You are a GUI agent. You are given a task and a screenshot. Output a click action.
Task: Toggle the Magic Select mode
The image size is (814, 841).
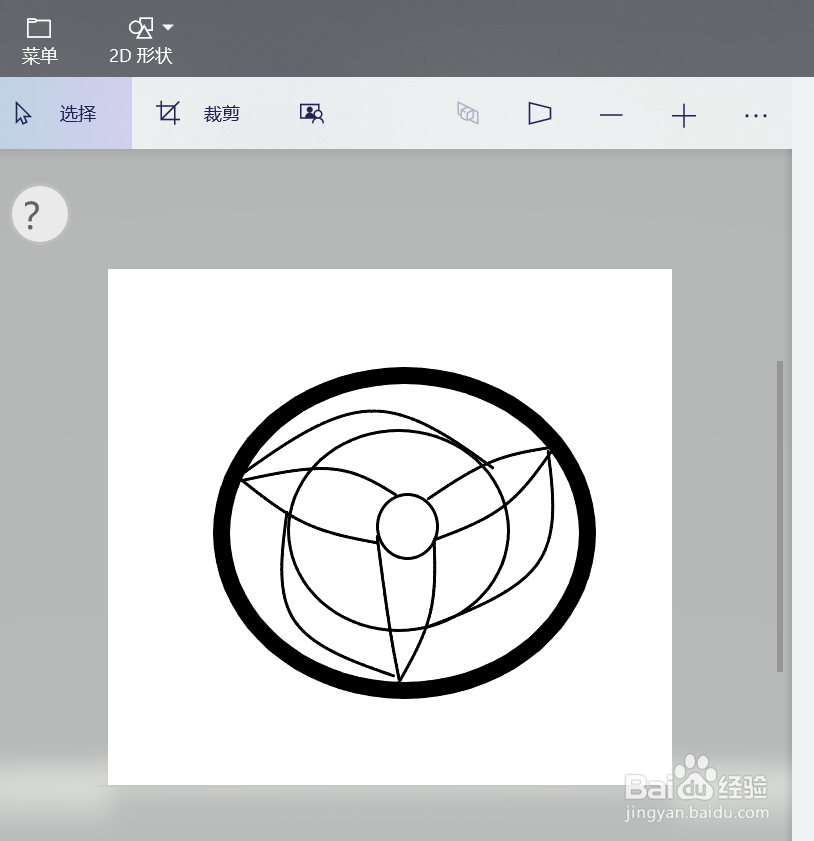(311, 113)
